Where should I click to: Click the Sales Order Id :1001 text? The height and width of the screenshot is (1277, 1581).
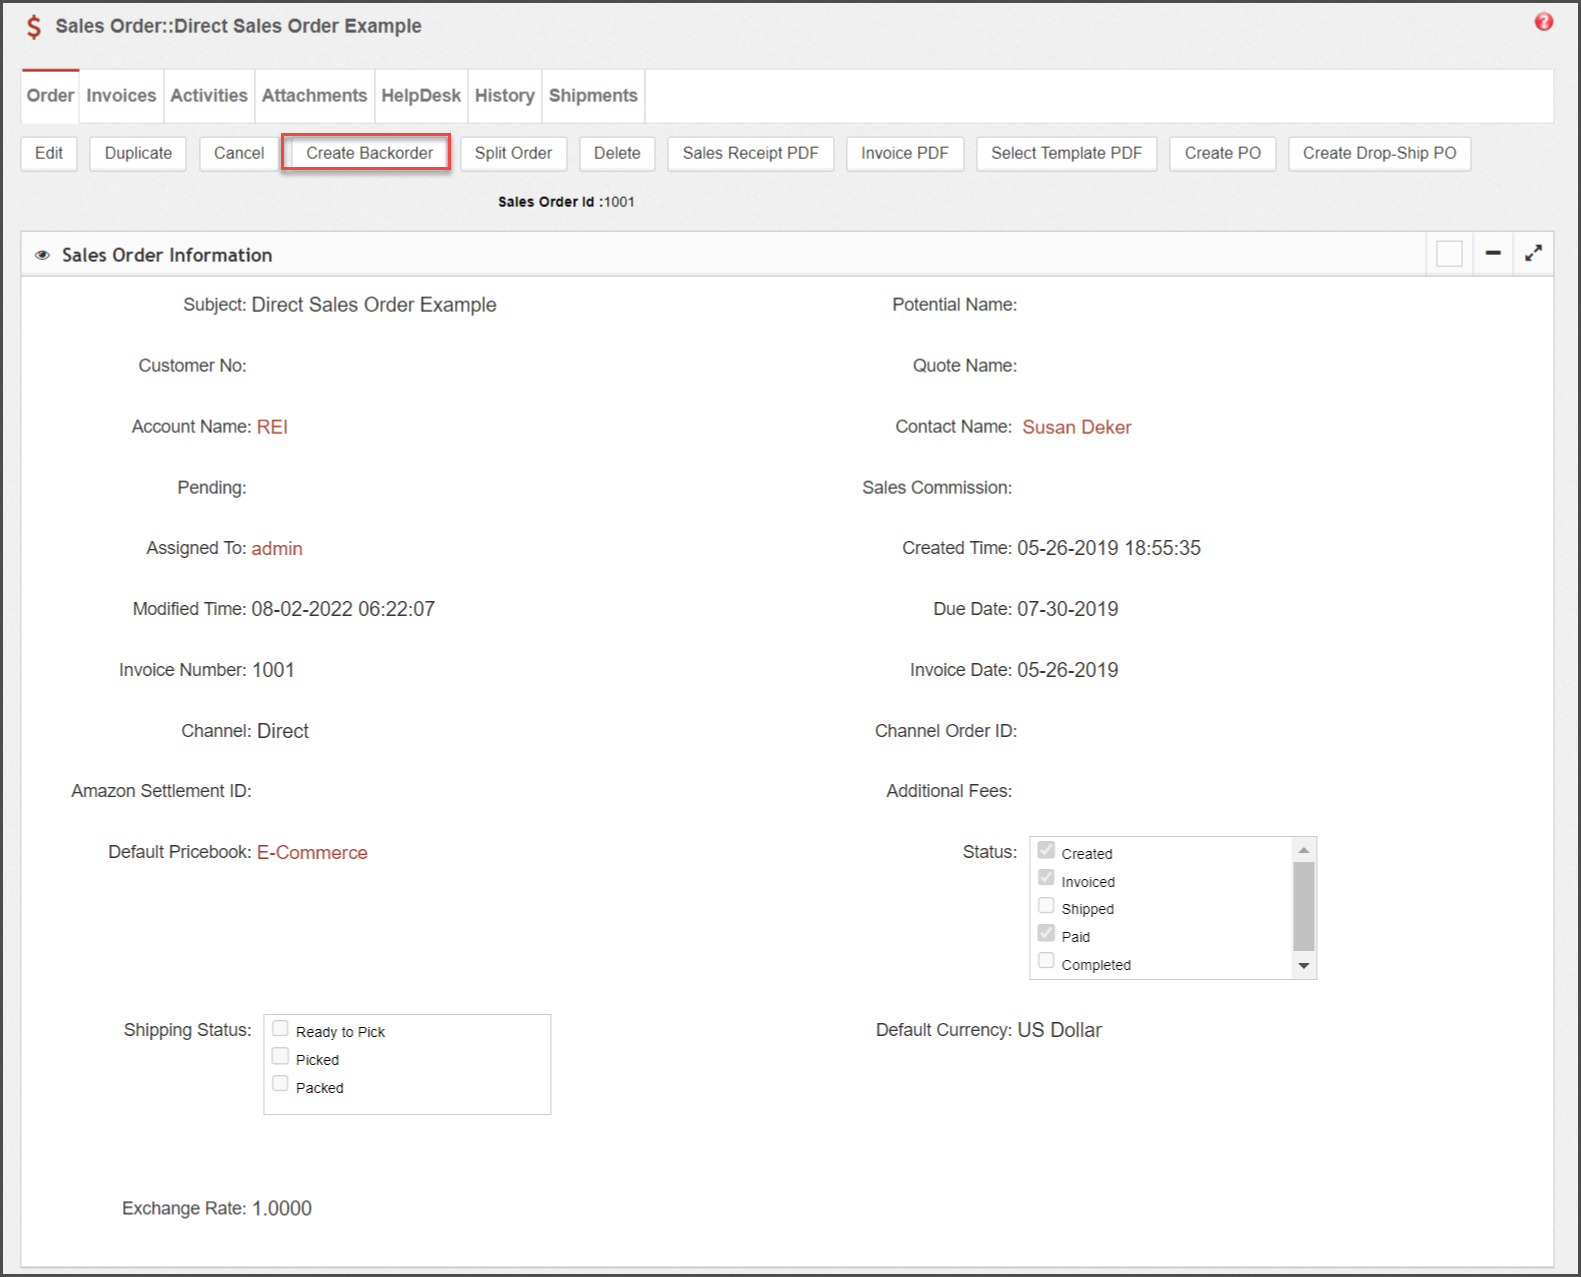coord(566,202)
